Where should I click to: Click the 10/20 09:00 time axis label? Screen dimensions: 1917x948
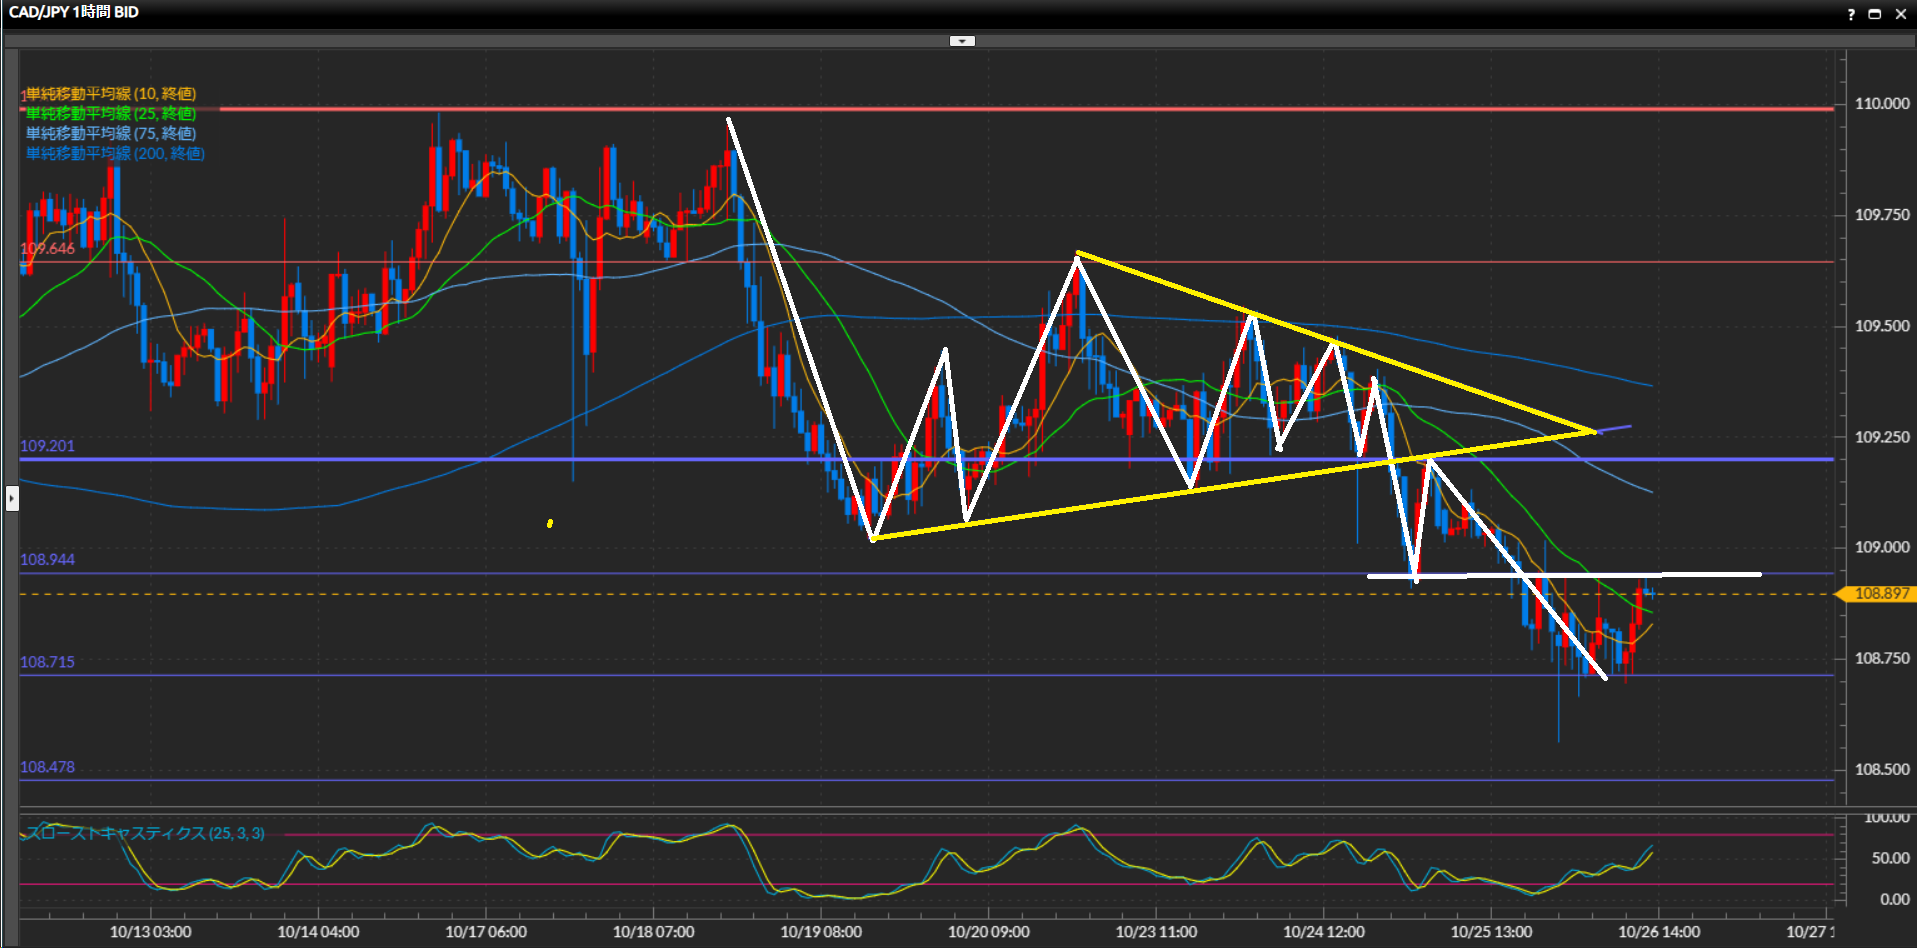point(988,932)
